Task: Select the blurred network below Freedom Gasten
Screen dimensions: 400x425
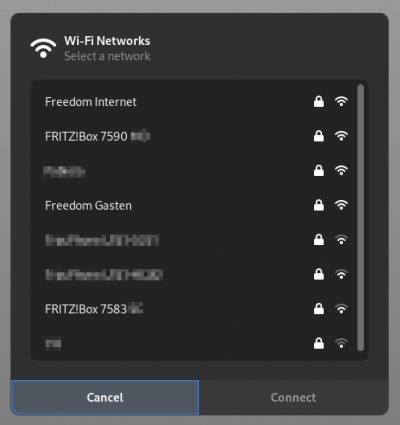Action: [x=194, y=240]
